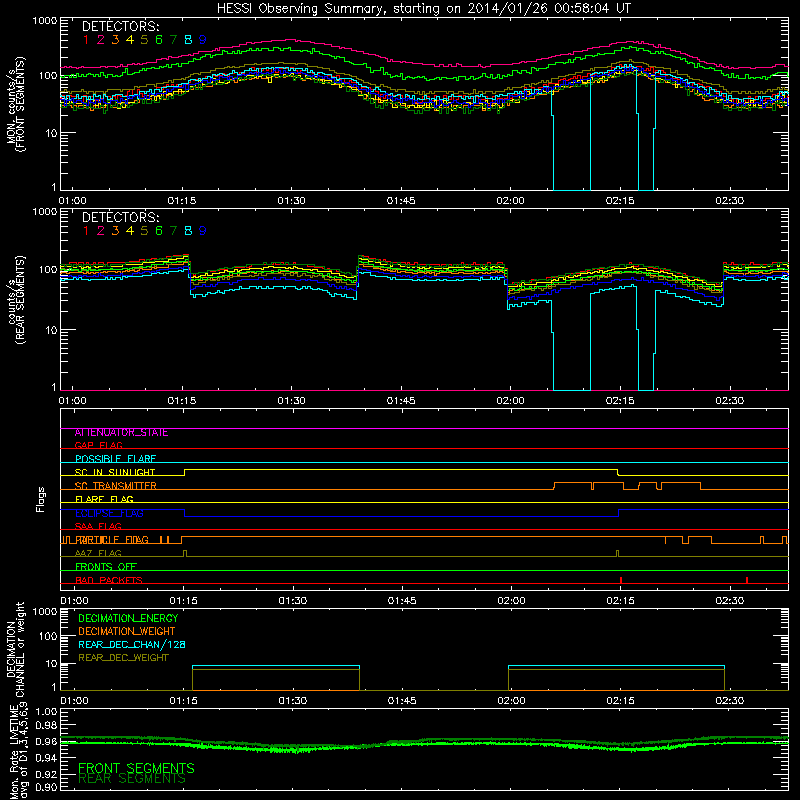Click the AAZ_FLAG label
Screen dimensions: 800x800
(x=98, y=553)
